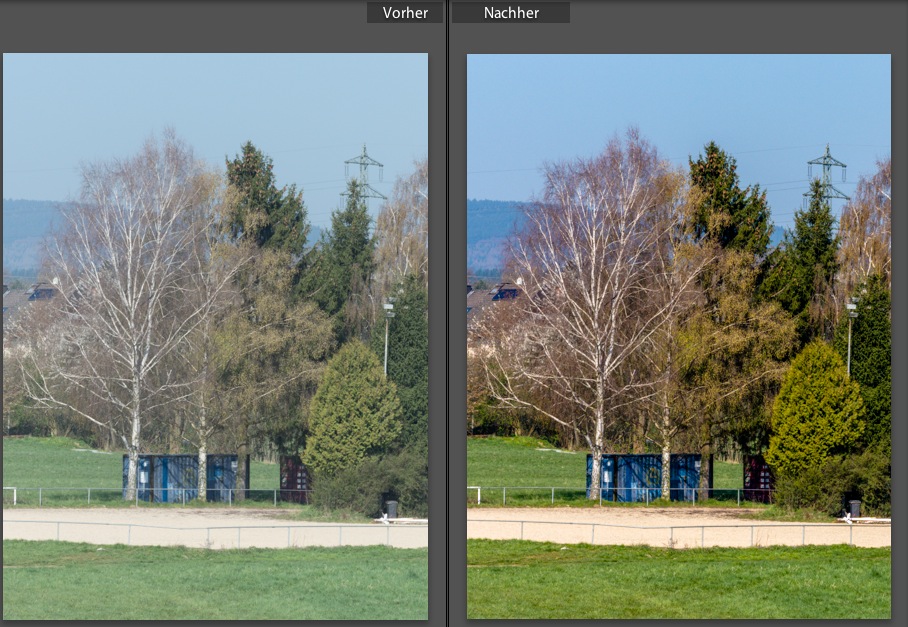Click the trash bin in the Nachher photo
908x627 pixels.
tap(855, 509)
